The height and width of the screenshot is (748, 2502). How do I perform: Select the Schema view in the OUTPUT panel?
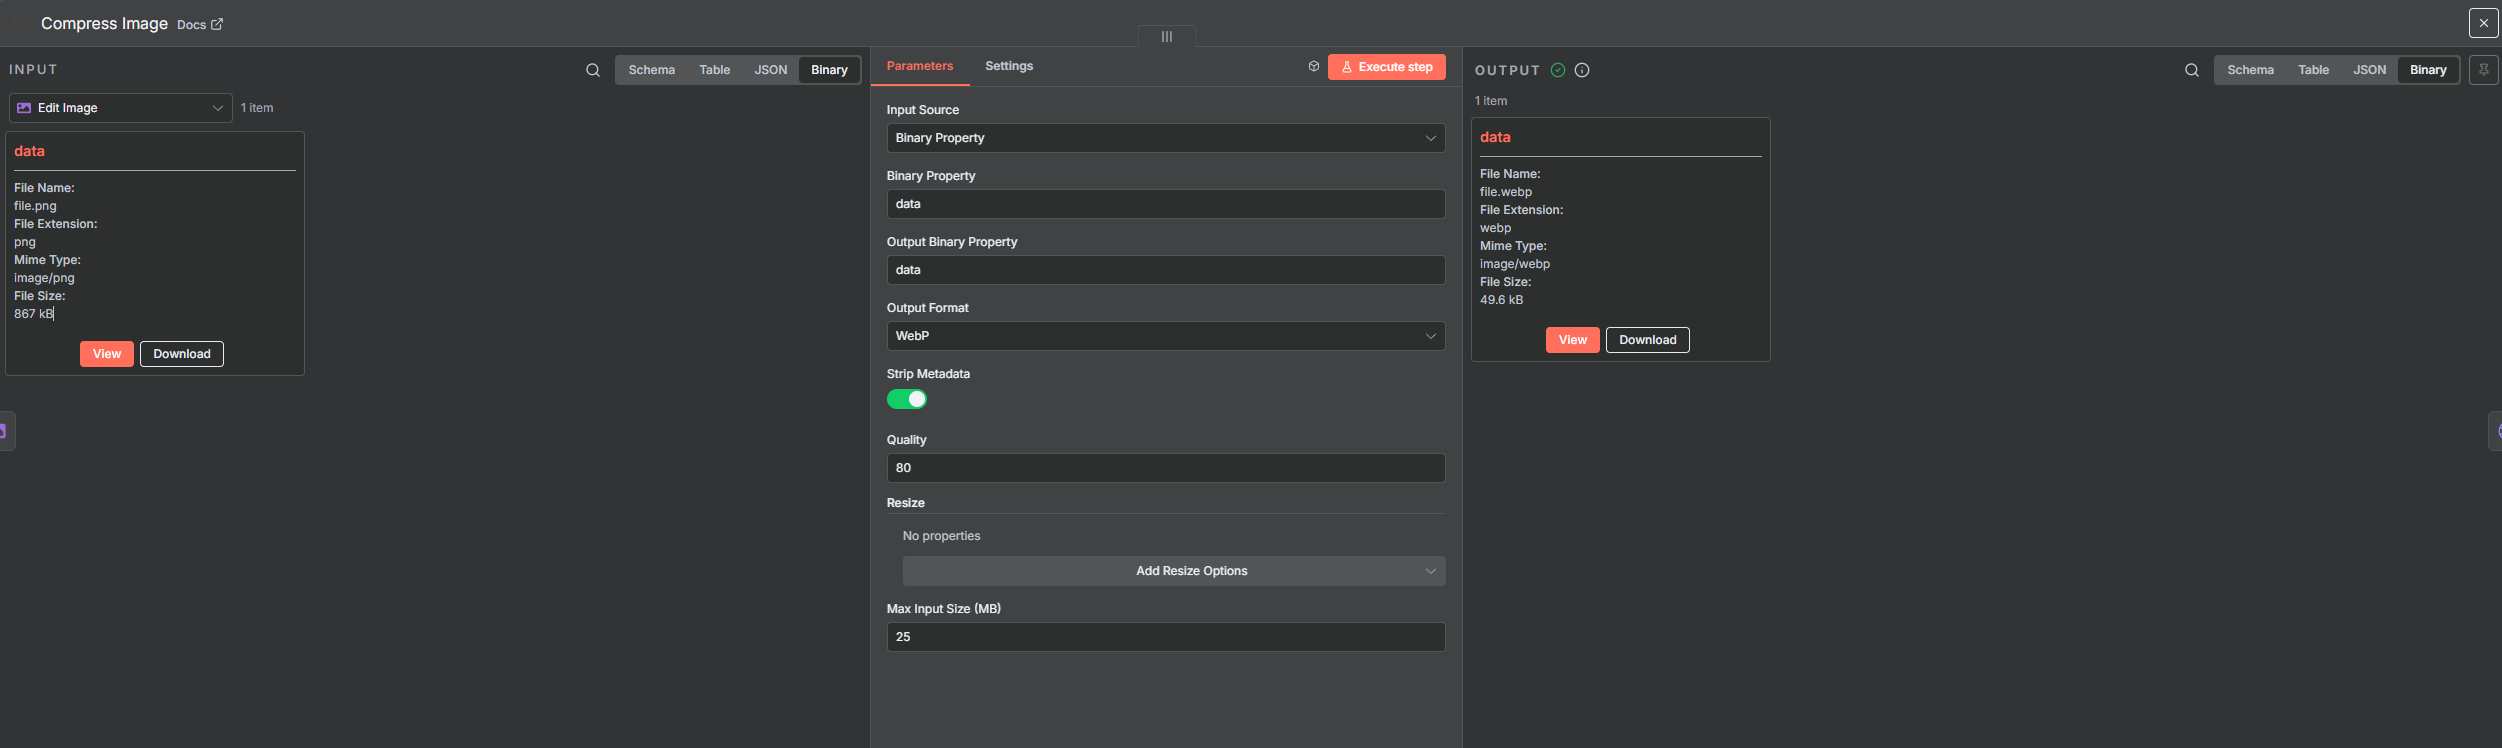tap(2251, 70)
